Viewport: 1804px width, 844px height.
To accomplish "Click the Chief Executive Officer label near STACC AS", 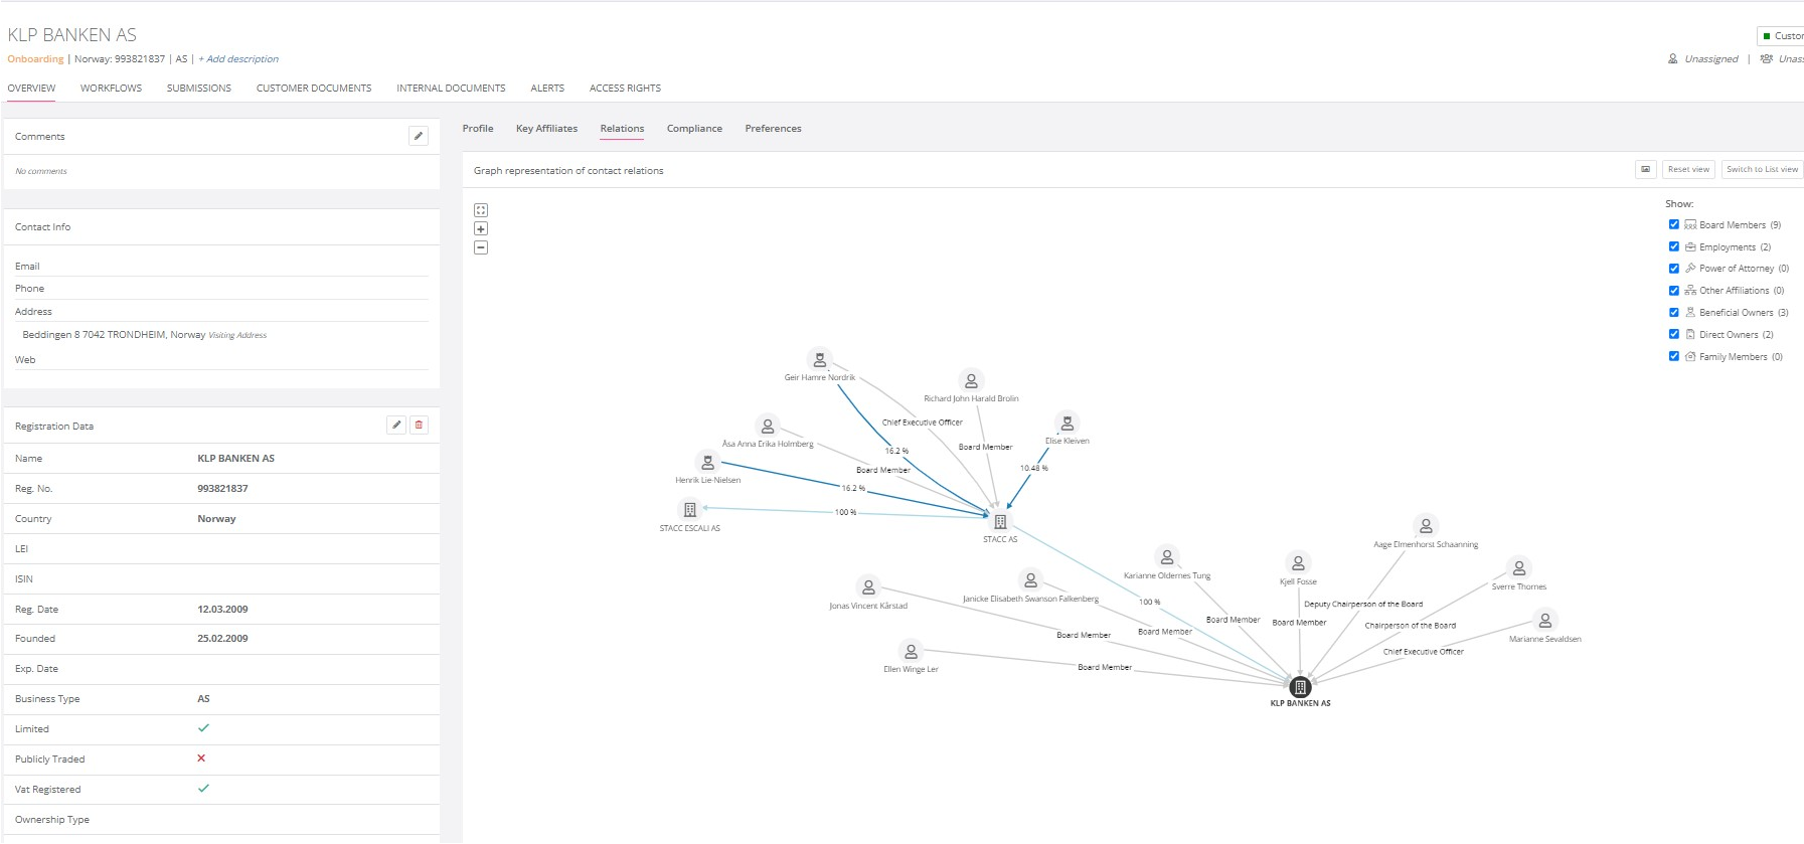I will pos(922,422).
